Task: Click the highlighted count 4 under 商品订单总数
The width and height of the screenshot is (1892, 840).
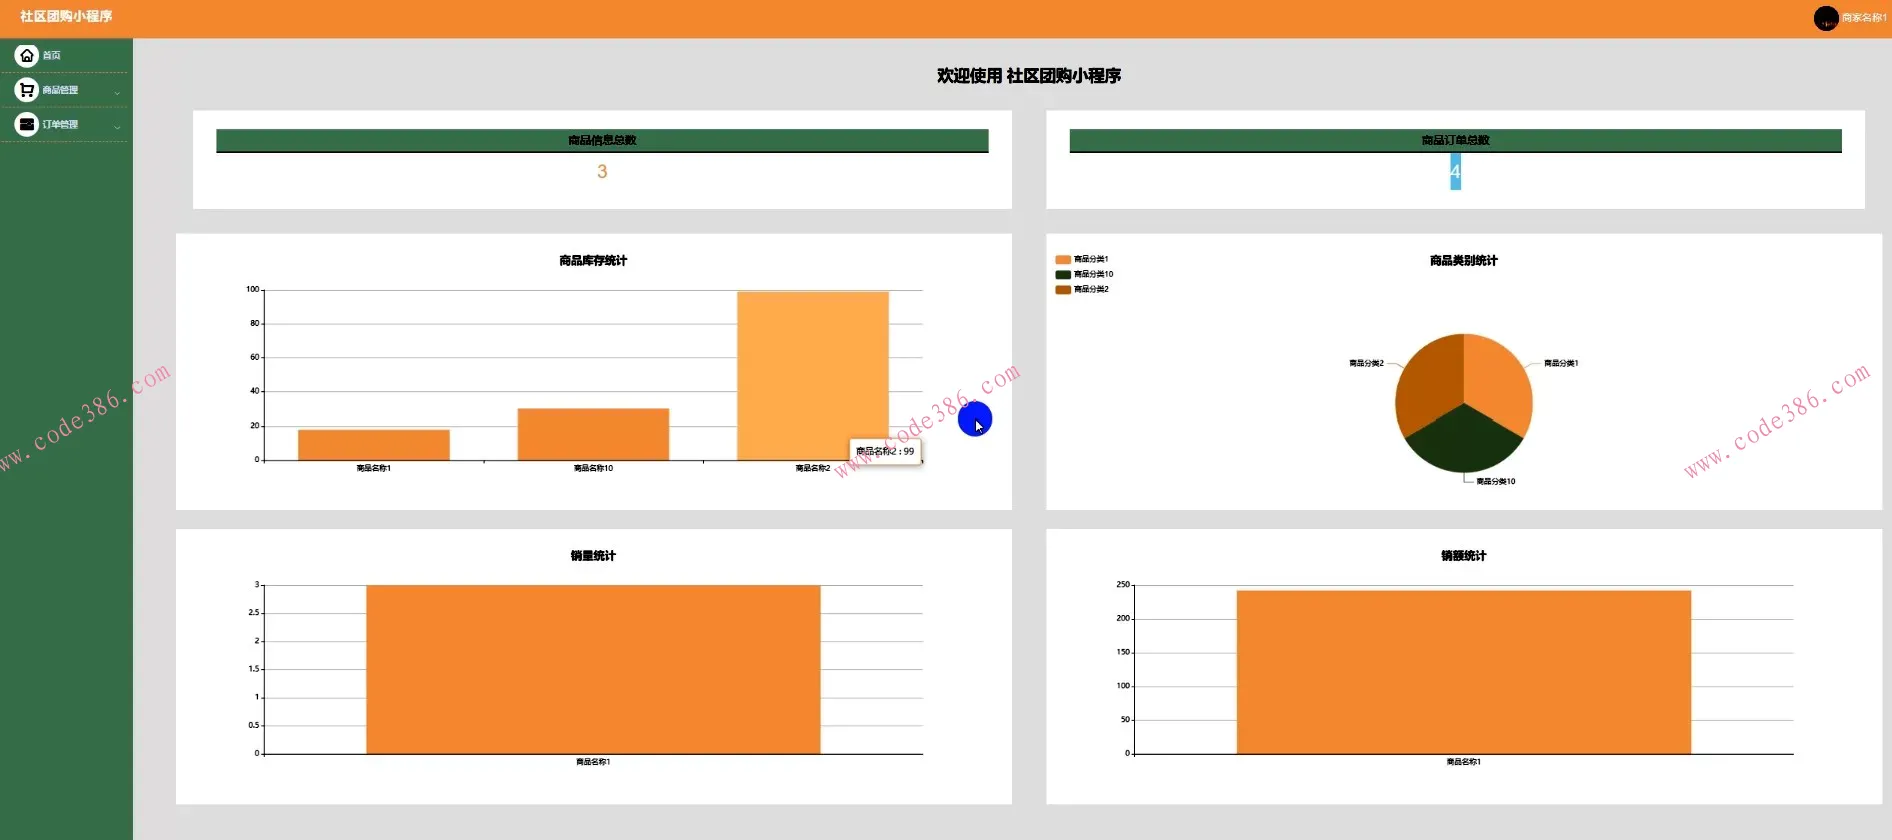Action: click(1455, 172)
